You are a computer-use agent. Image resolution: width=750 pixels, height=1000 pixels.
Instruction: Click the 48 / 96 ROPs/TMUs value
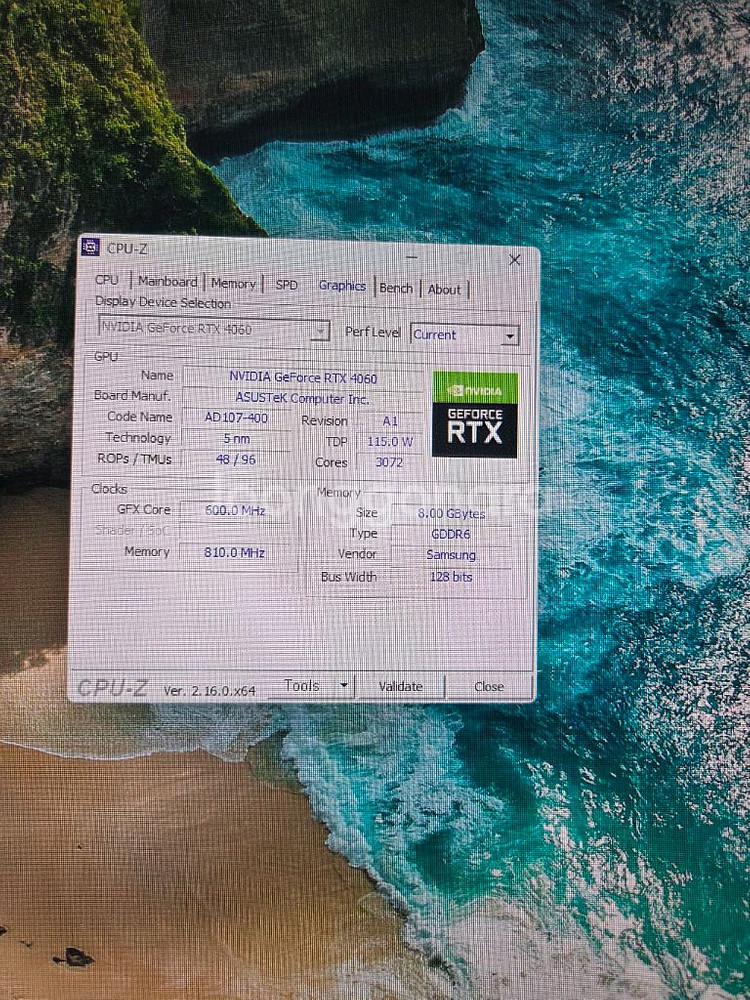pyautogui.click(x=236, y=459)
